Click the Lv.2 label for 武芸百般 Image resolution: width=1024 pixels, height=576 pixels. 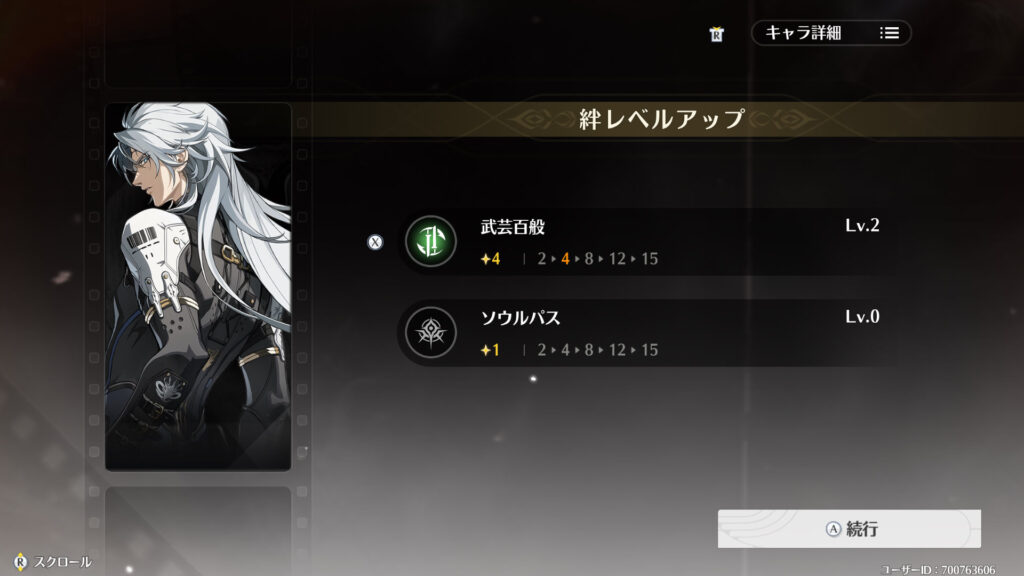coord(862,225)
